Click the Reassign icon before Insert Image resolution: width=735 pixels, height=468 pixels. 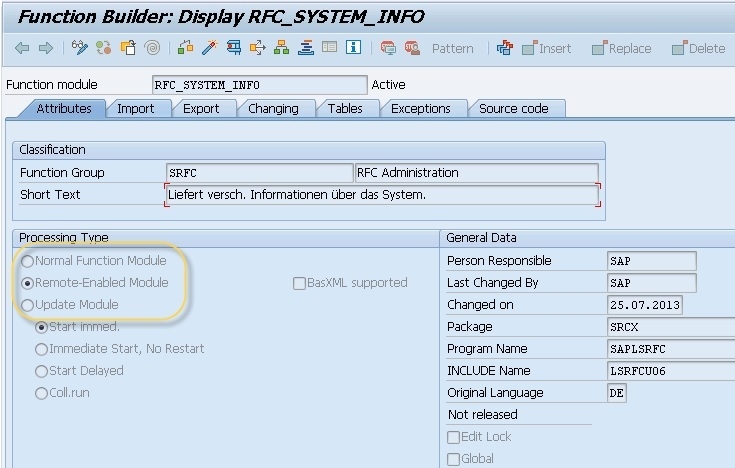505,48
